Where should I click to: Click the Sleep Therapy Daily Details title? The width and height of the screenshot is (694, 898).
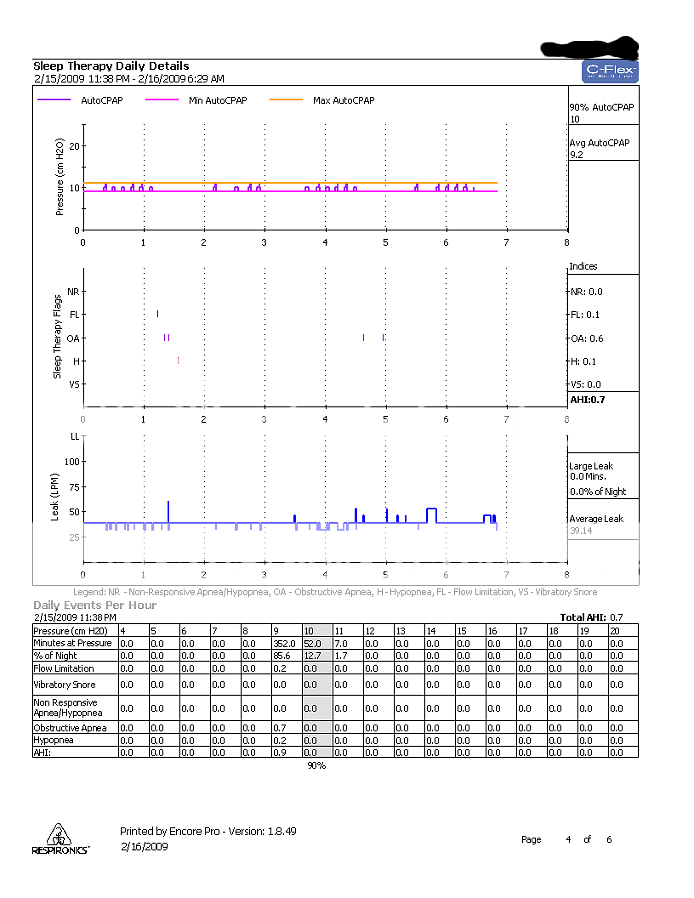pos(111,66)
